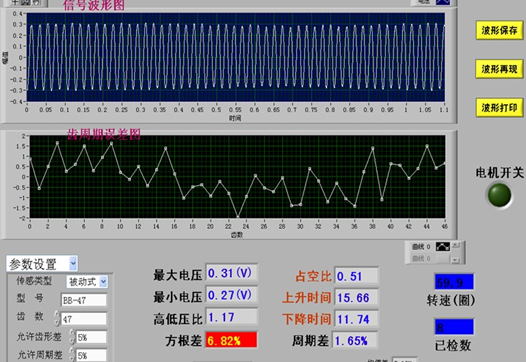Click the 允许周期差 5% value field
This screenshot has height=362, width=526.
pos(91,355)
